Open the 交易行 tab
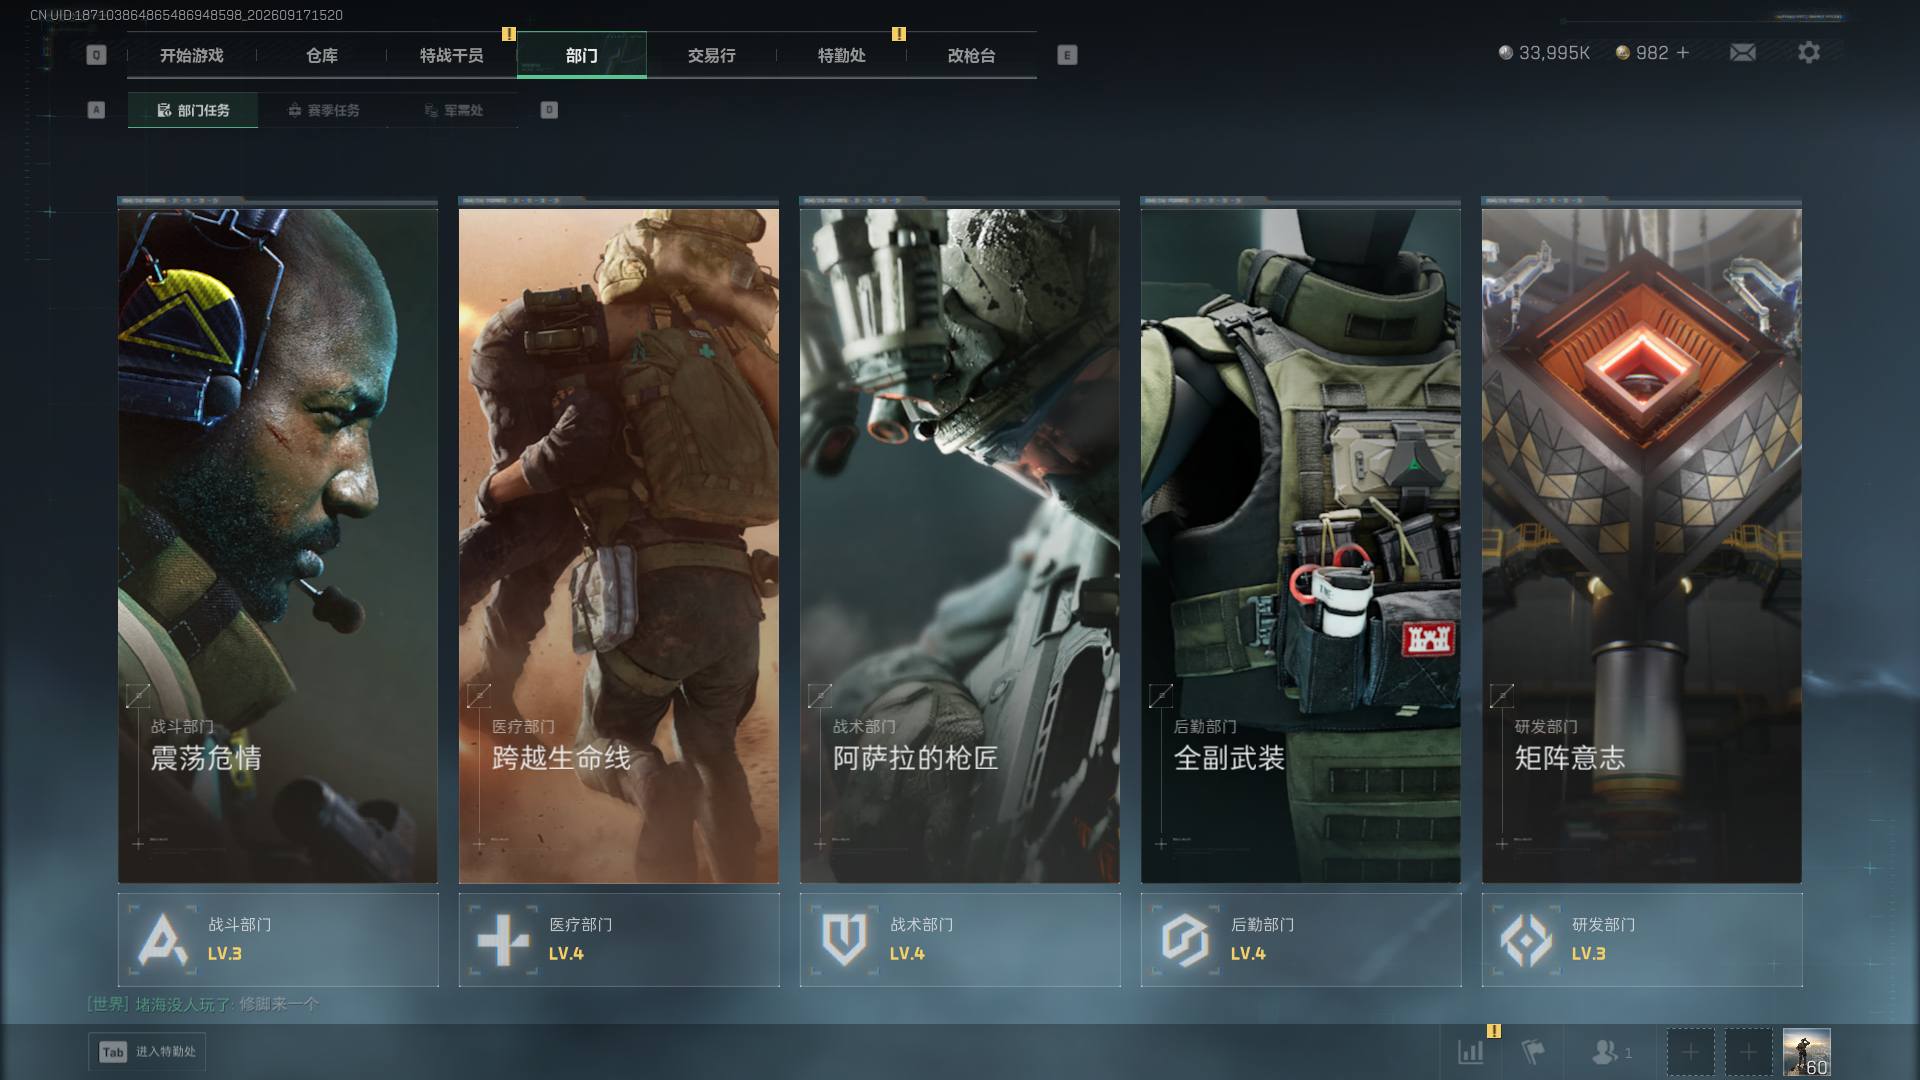The height and width of the screenshot is (1080, 1920). coord(712,56)
